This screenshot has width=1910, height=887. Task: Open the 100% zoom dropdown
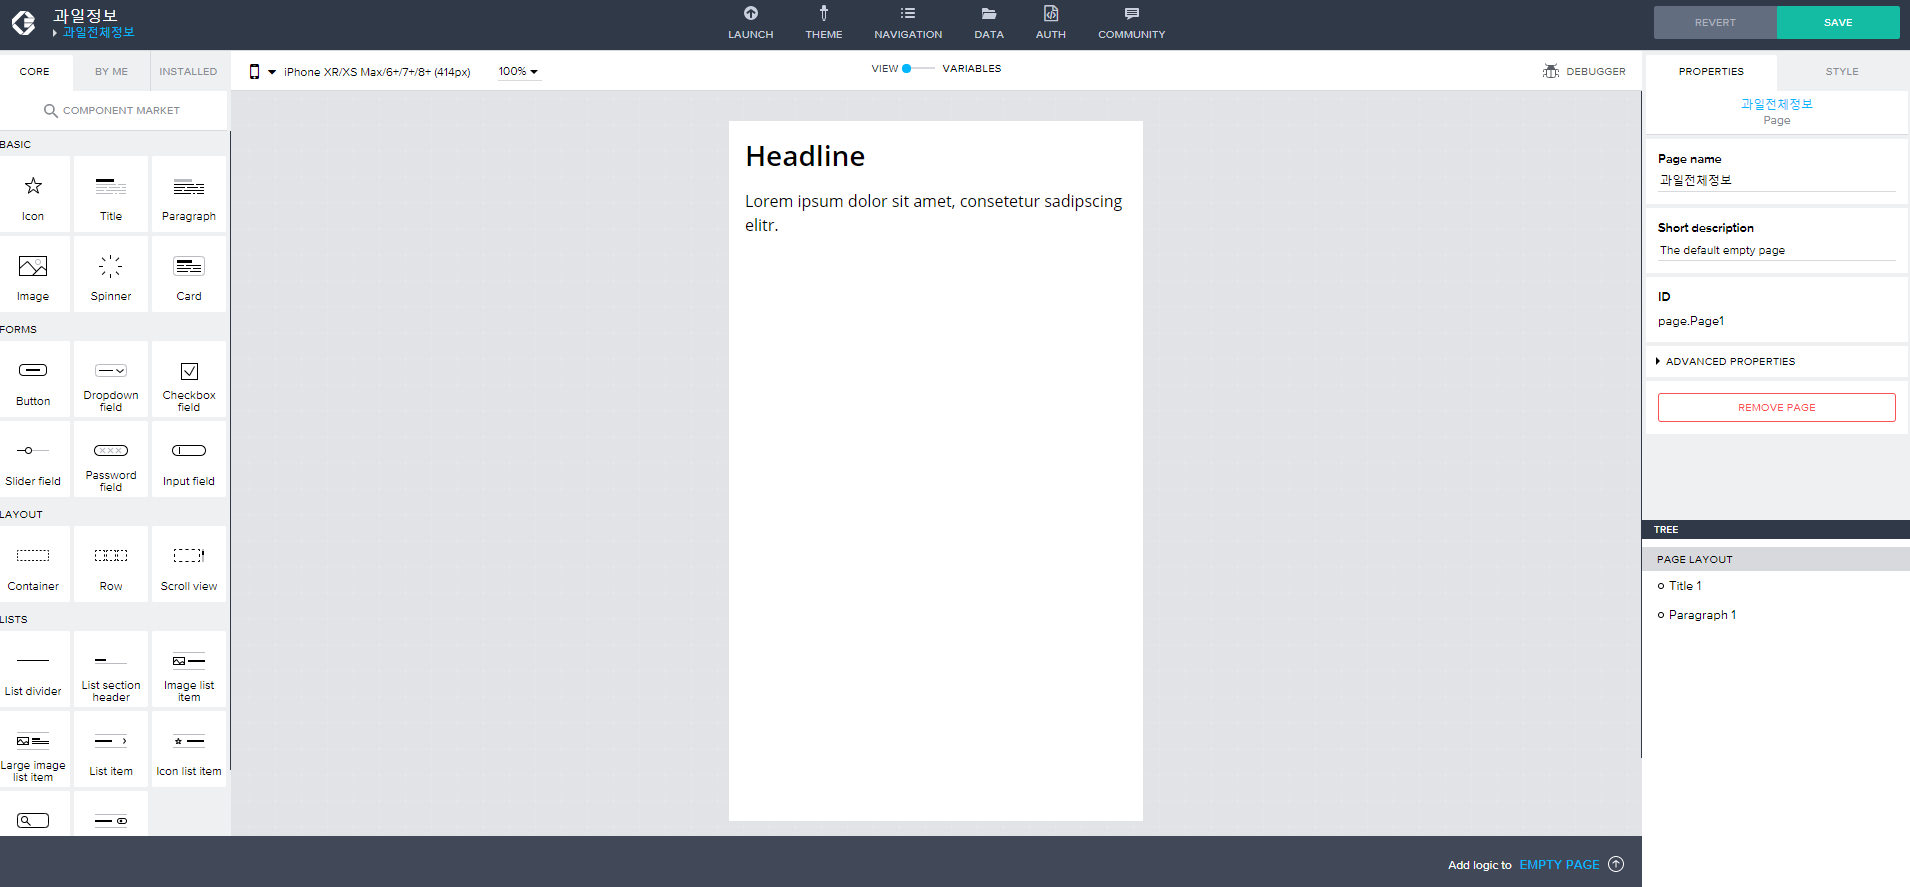coord(518,72)
